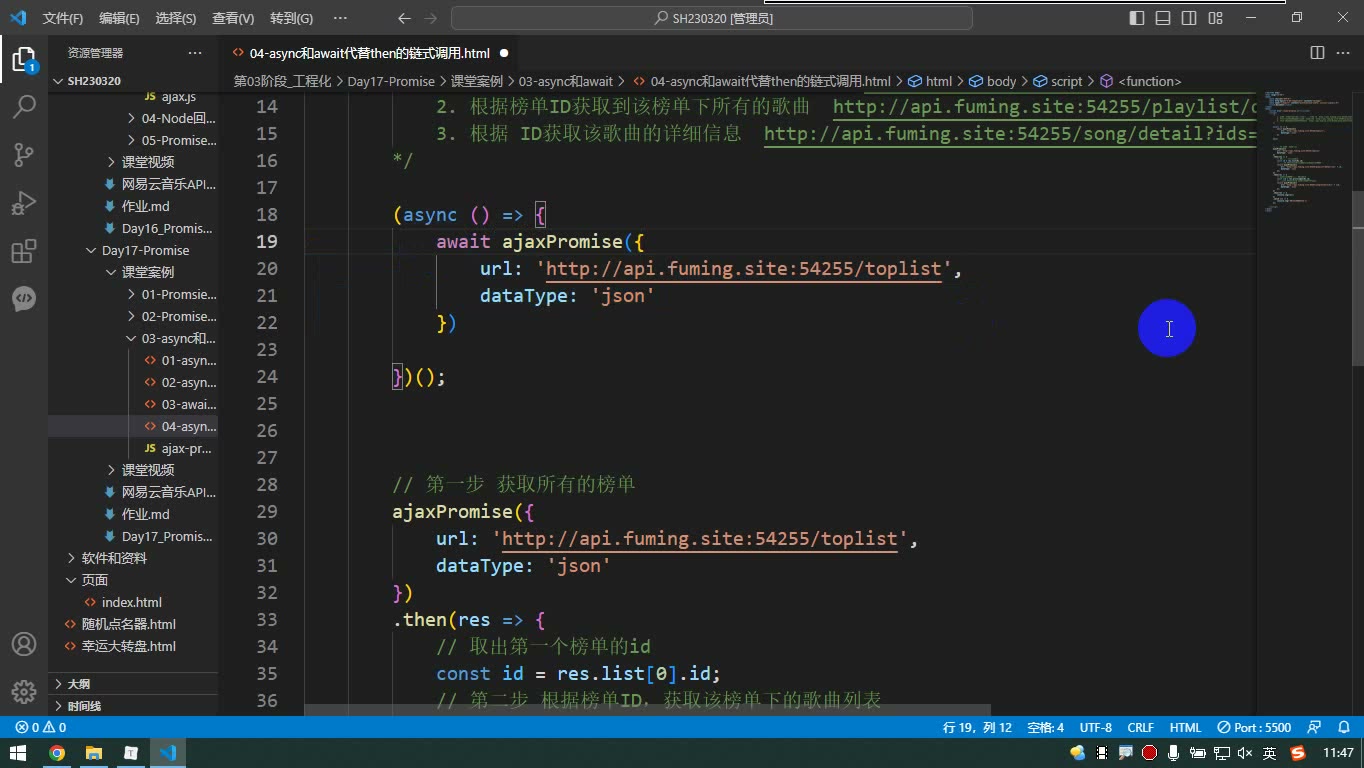Toggle the secondary side bar visibility

point(1189,18)
